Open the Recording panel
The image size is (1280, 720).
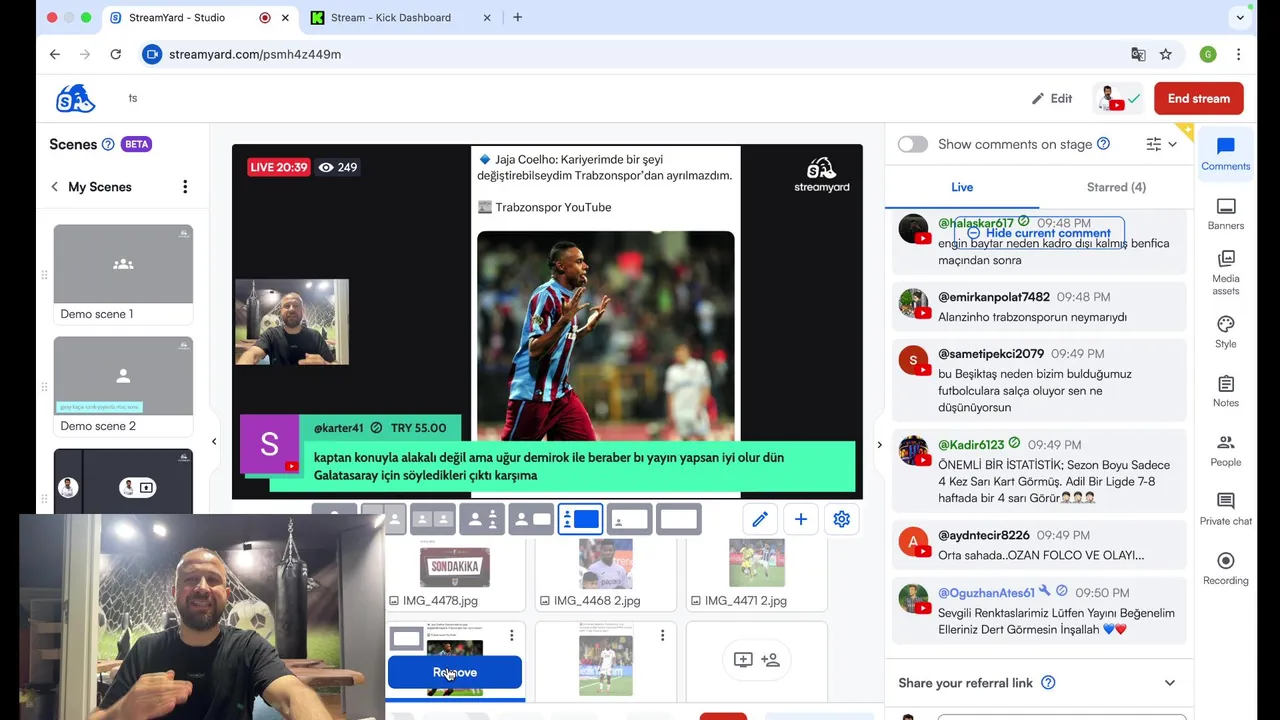click(x=1226, y=568)
